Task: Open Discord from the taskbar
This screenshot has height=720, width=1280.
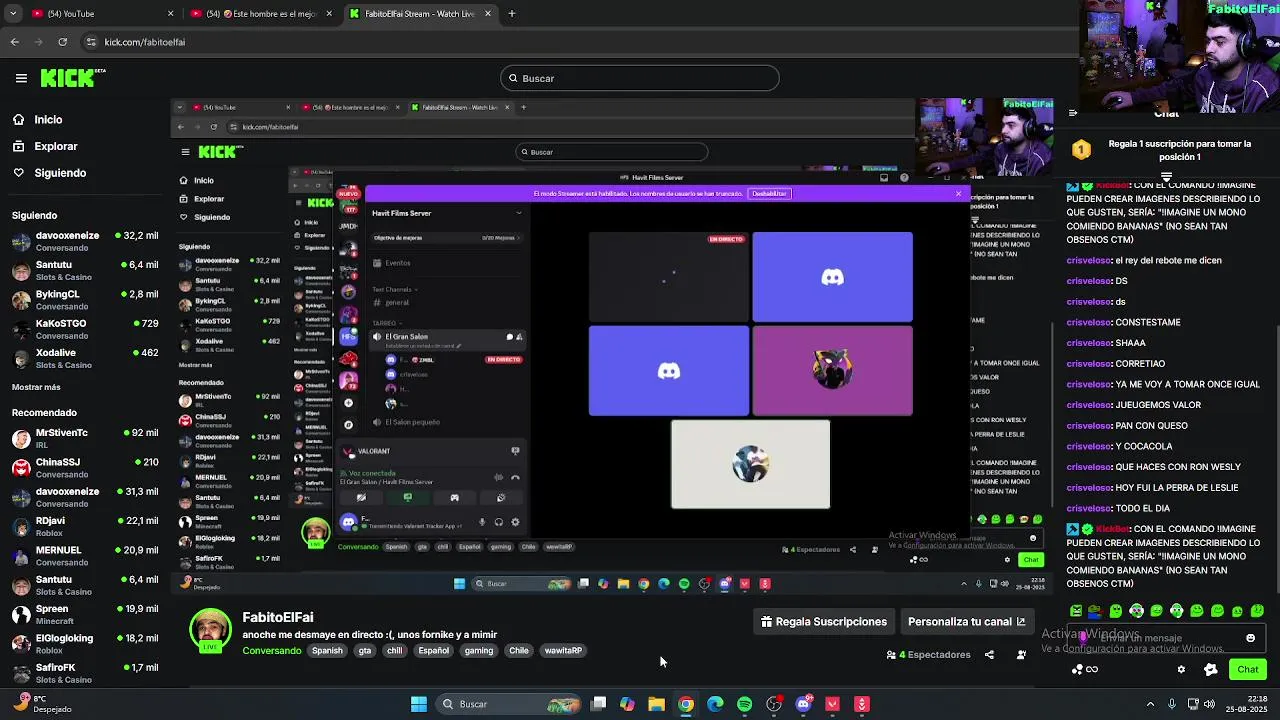Action: tap(803, 704)
